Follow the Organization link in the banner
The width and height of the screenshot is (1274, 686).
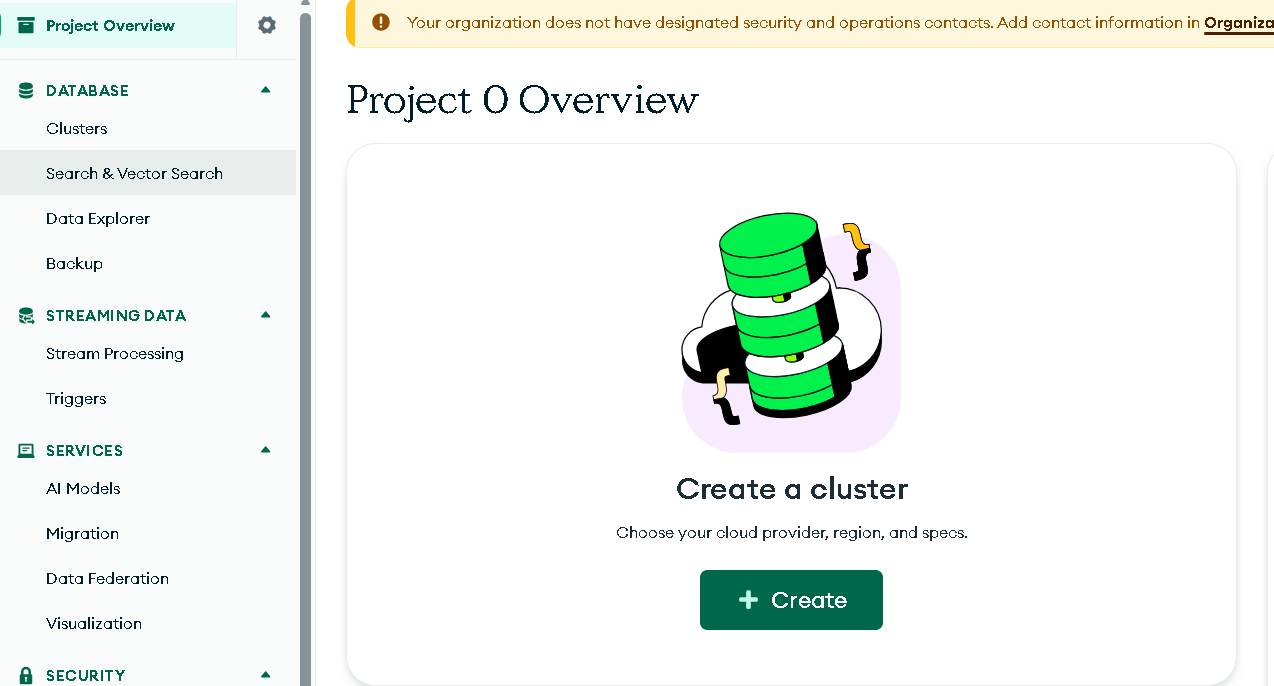click(x=1239, y=22)
